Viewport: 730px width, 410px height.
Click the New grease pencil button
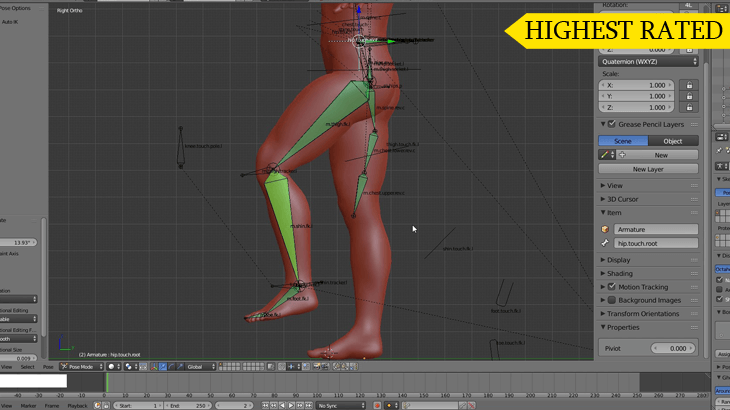tap(657, 155)
